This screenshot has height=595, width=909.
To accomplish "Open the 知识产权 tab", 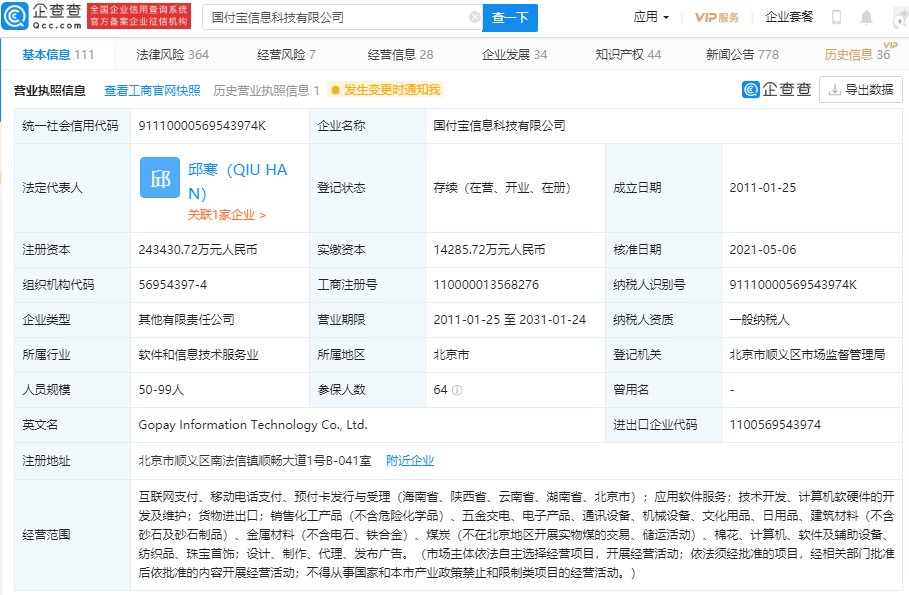I will (628, 55).
